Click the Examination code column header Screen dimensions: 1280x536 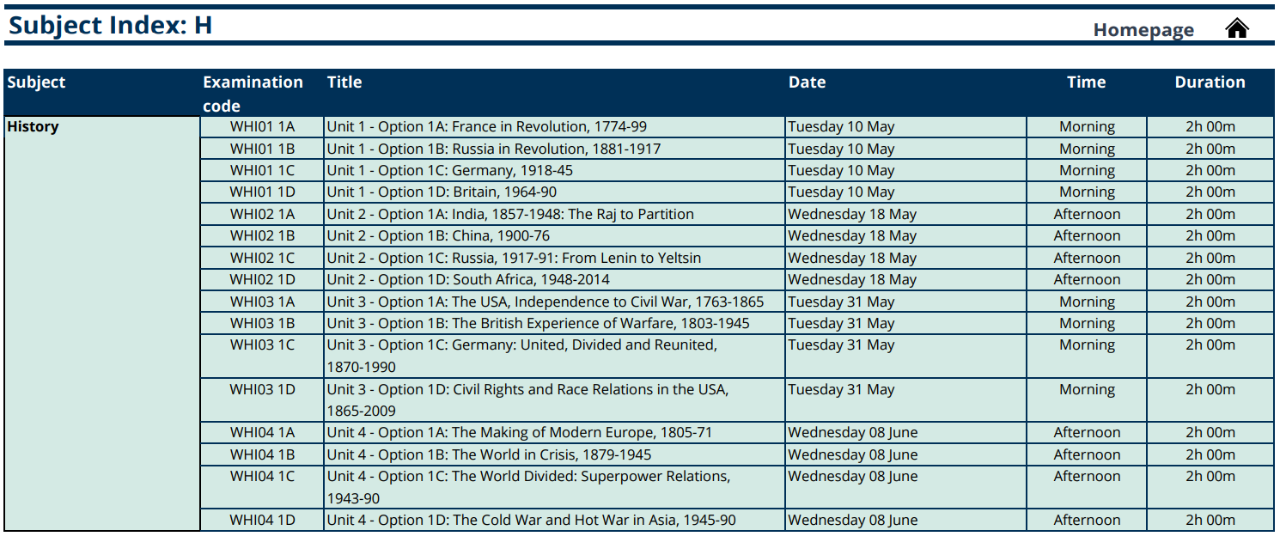252,93
